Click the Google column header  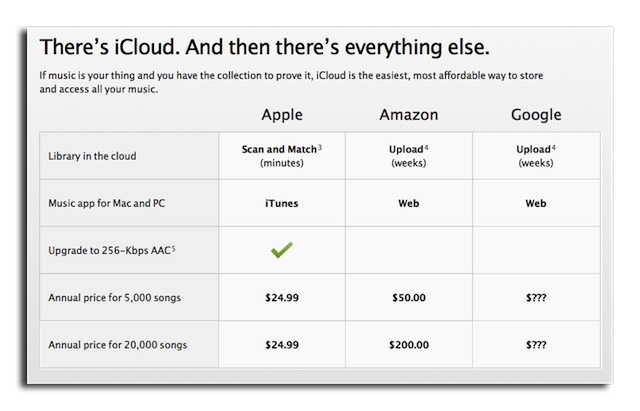535,115
